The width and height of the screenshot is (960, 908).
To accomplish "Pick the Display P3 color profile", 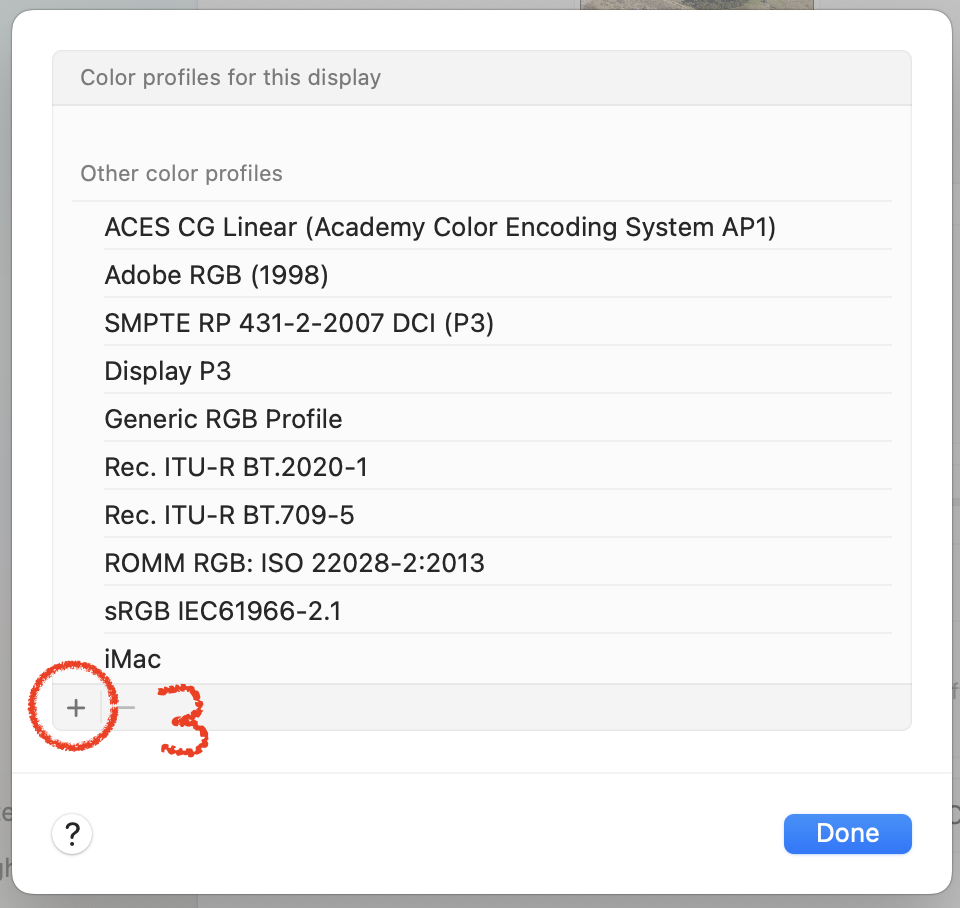I will click(x=168, y=371).
